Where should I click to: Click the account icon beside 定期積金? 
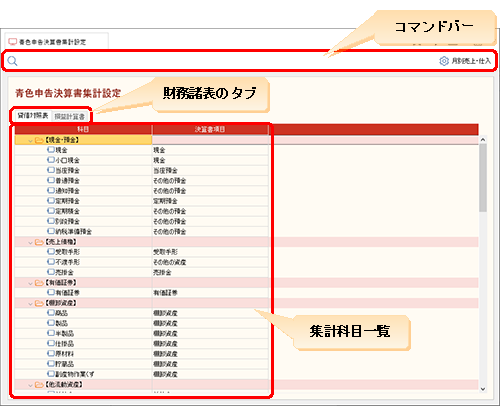click(x=51, y=211)
